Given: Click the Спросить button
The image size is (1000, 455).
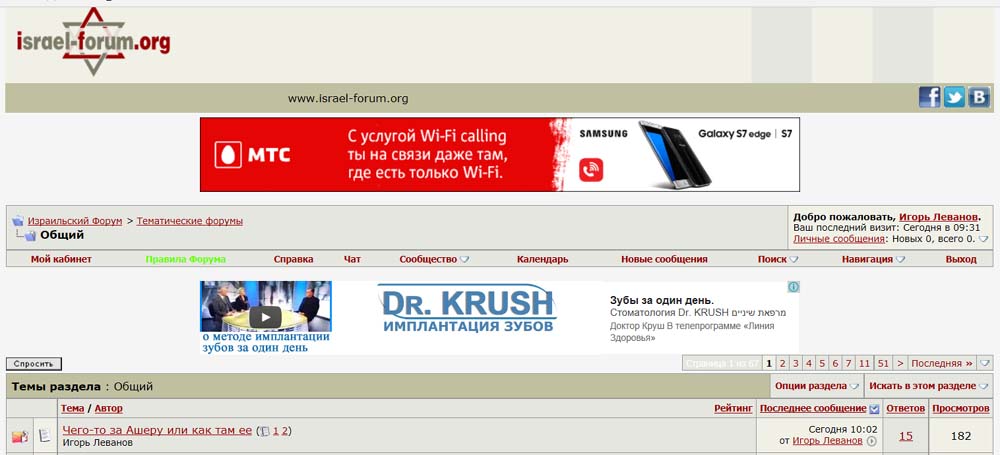Looking at the screenshot, I should (34, 364).
